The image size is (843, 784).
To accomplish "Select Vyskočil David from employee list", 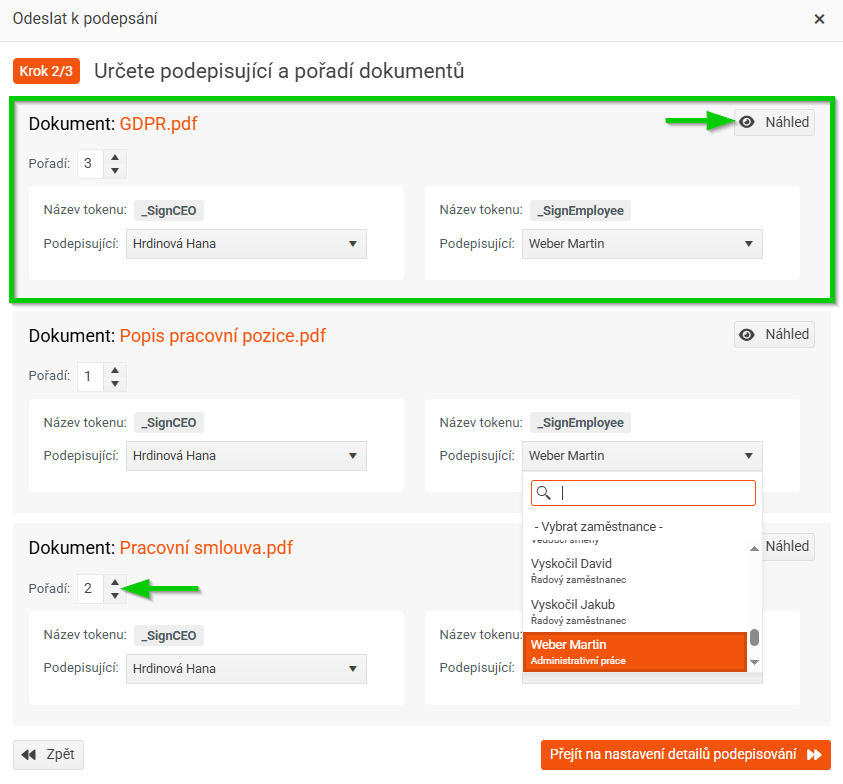I will 635,570.
